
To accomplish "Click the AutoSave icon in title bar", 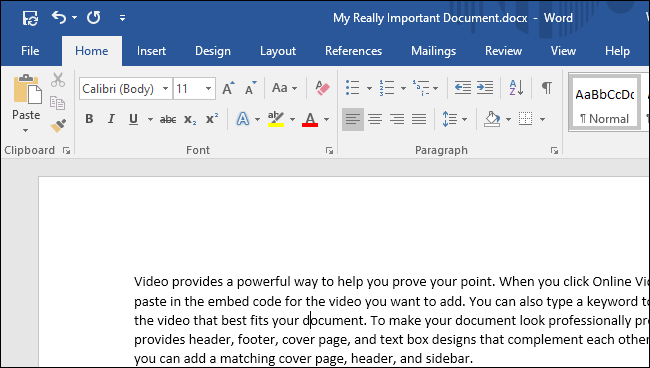I will [x=30, y=18].
